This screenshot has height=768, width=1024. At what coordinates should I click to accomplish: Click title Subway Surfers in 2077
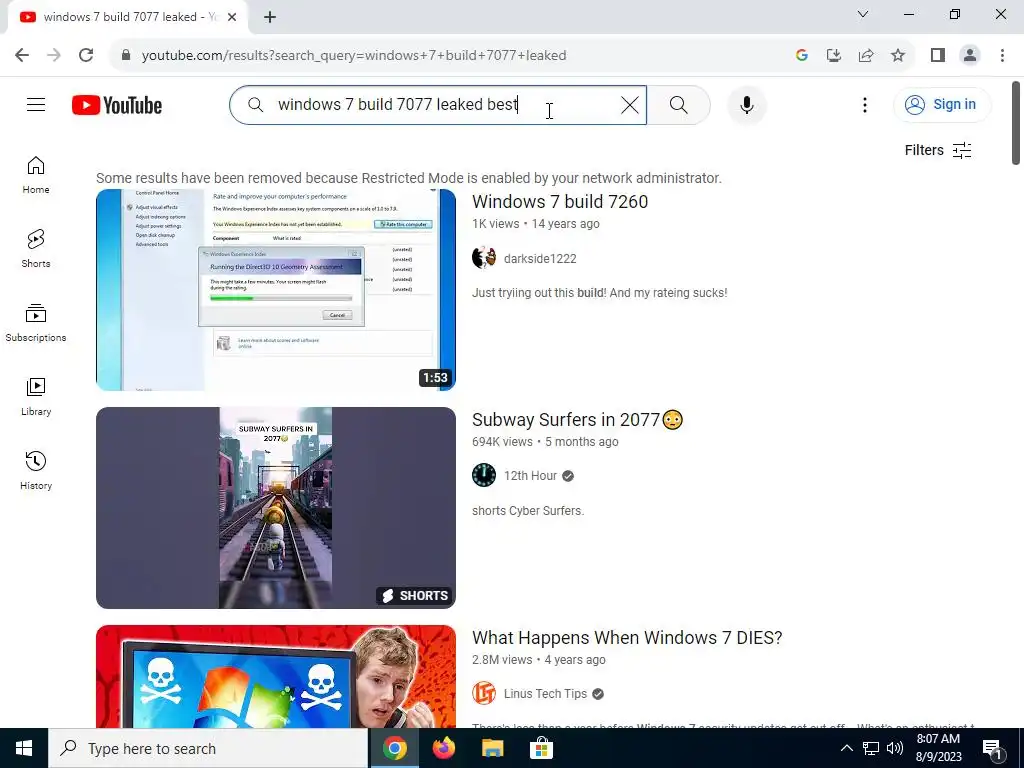(x=577, y=420)
